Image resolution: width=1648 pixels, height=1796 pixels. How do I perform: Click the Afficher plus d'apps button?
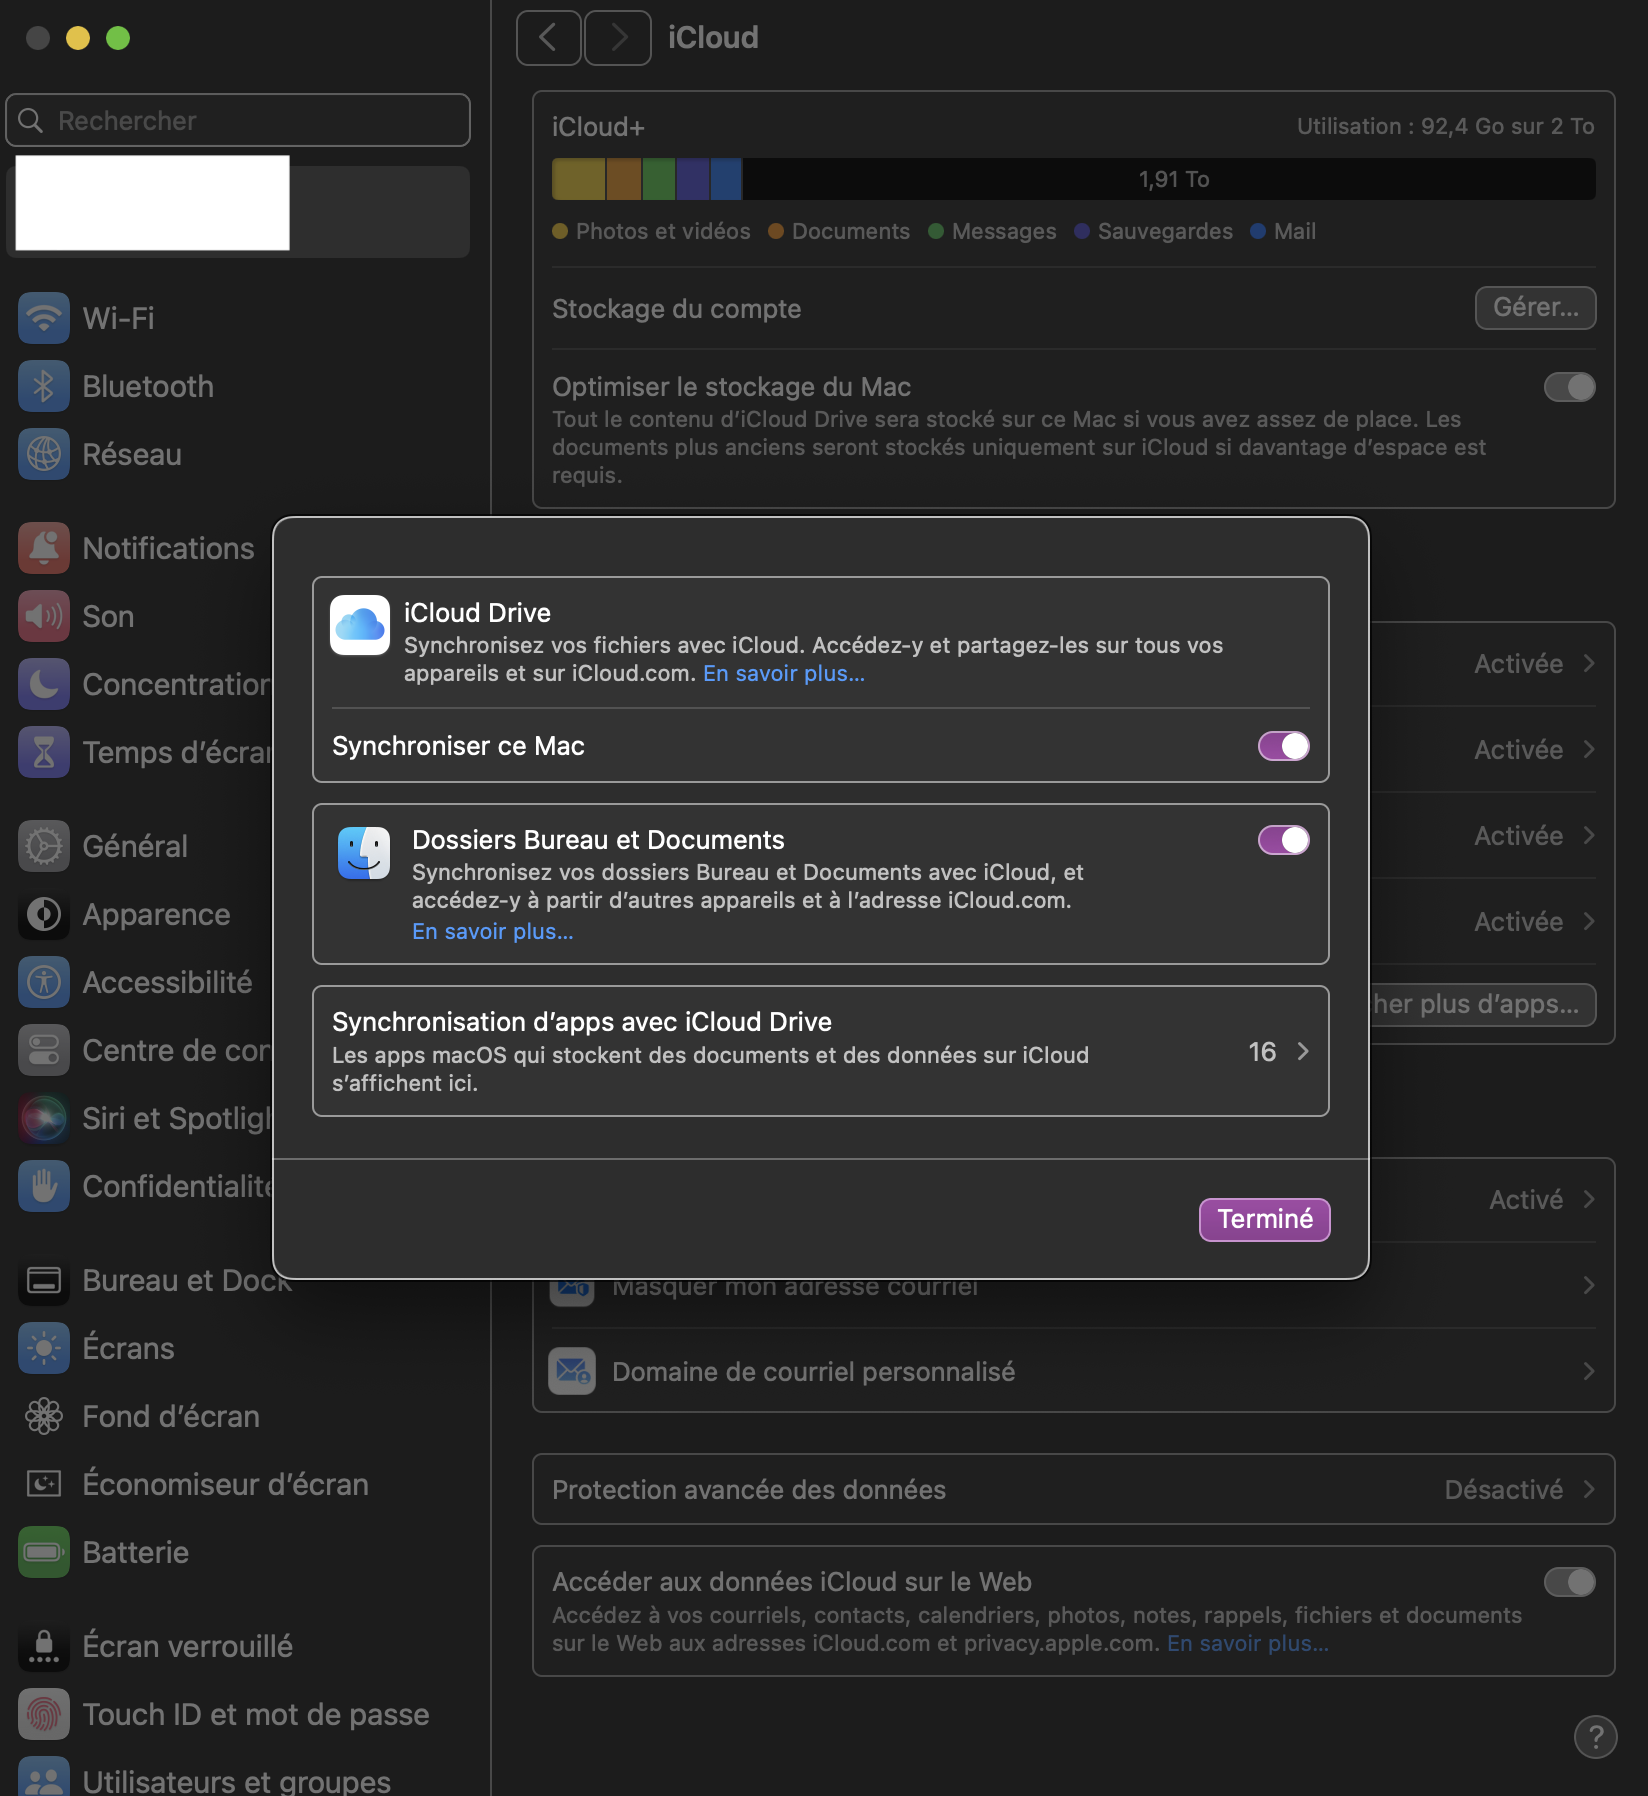[1482, 1004]
